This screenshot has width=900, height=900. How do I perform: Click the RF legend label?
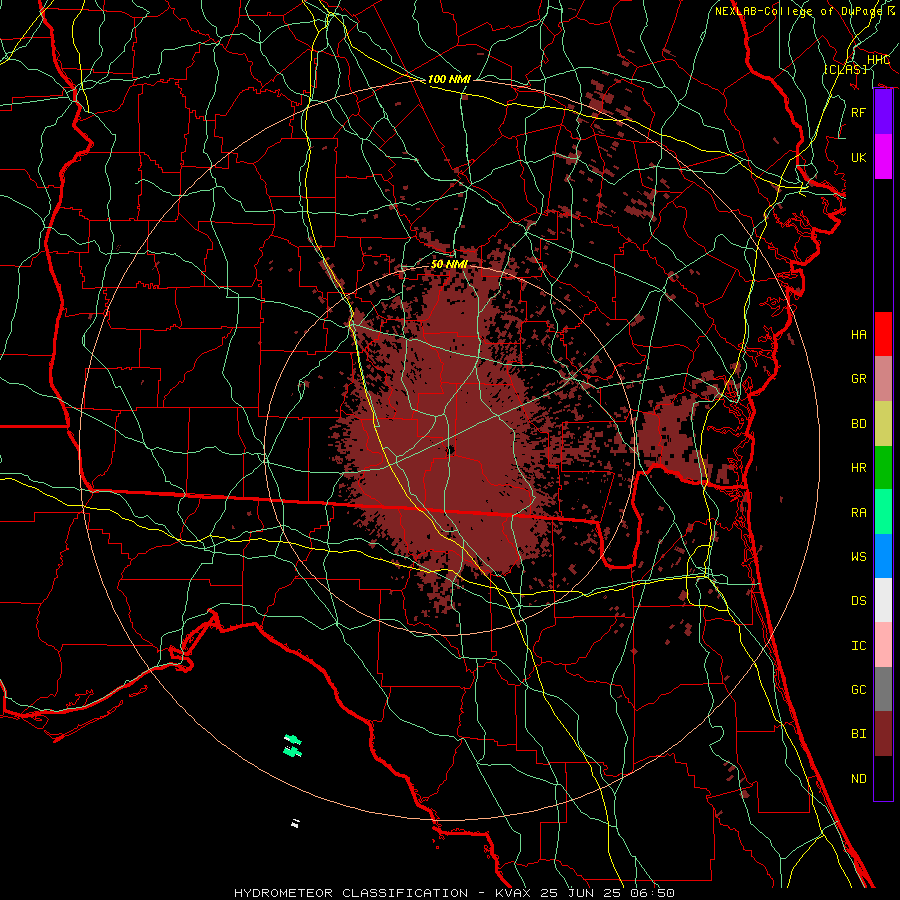(x=859, y=112)
